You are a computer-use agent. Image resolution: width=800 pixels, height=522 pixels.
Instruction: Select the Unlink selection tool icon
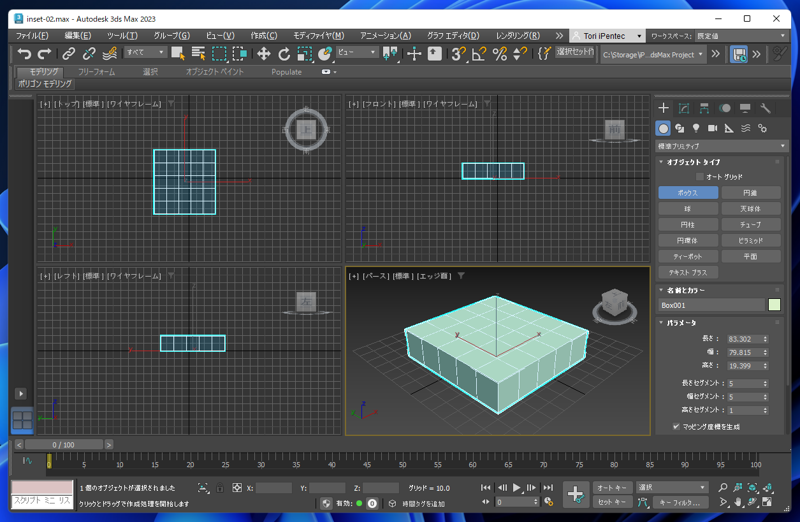[x=89, y=54]
